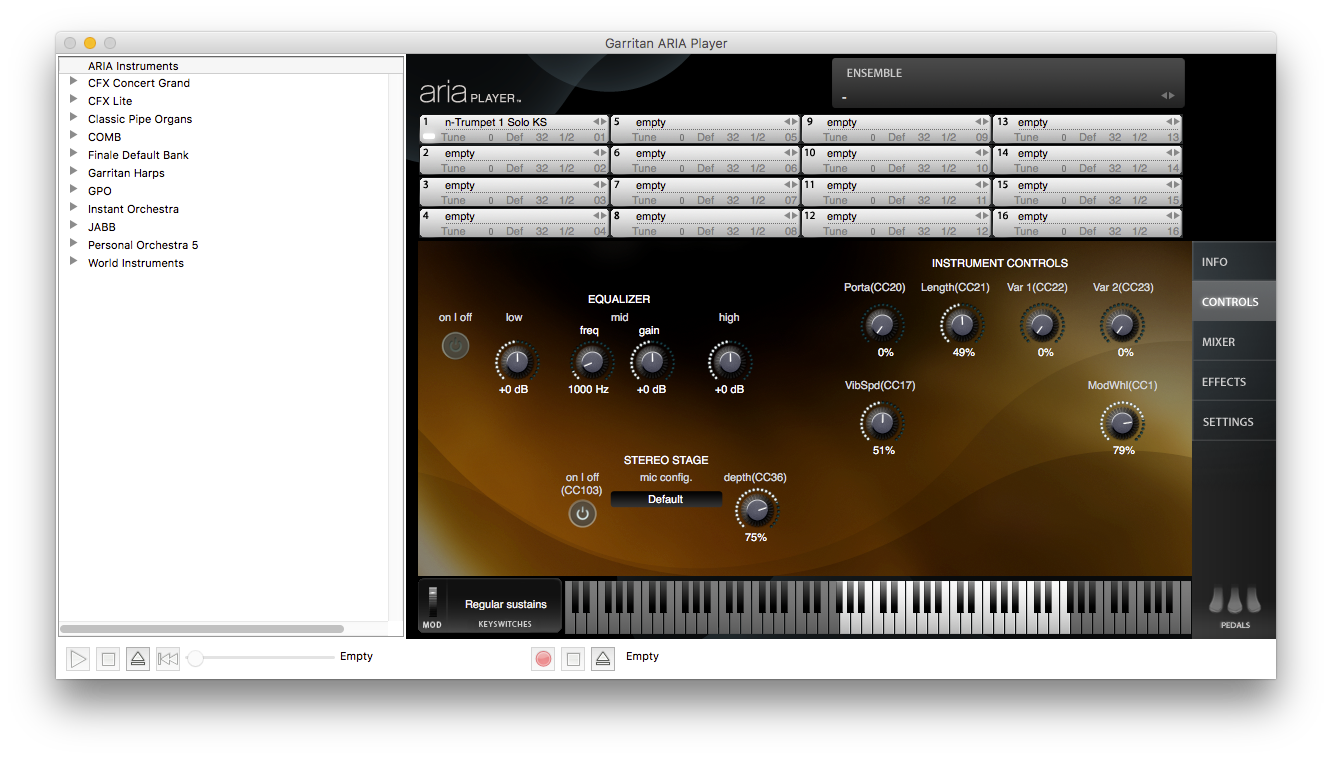Click the Equalizer low knob
Screen dimensions: 1332x759
(516, 362)
